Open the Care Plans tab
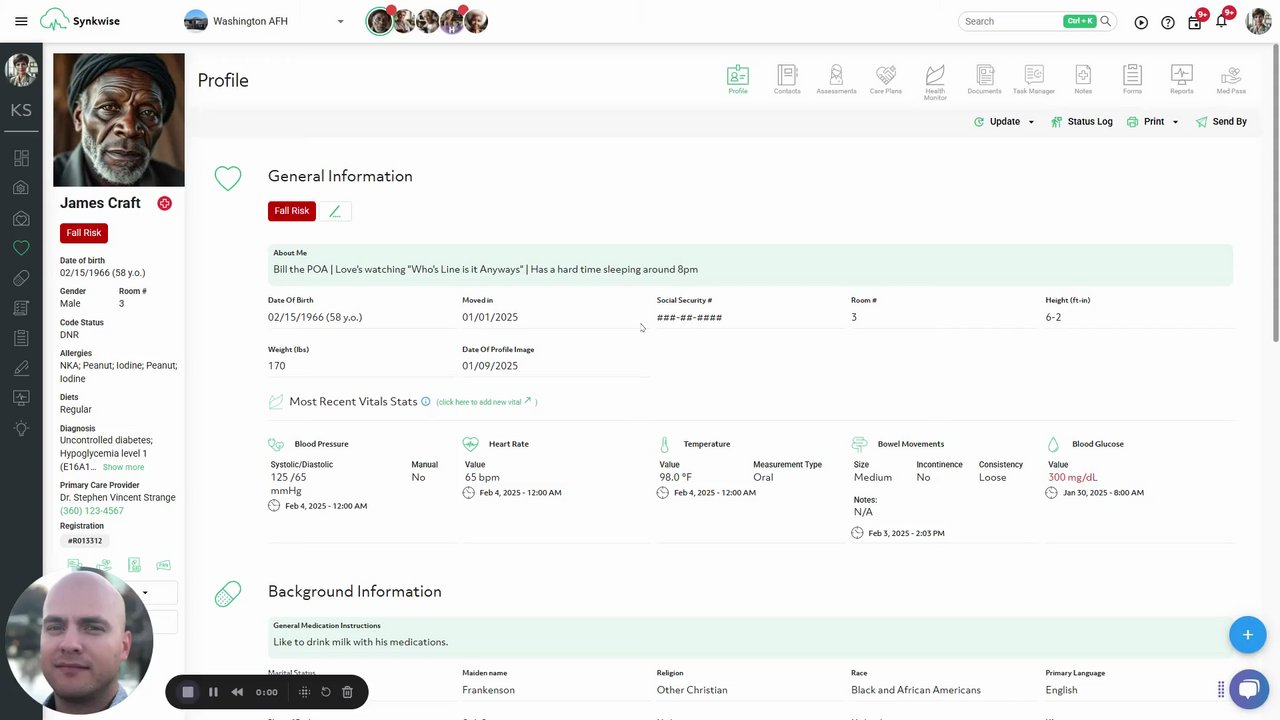Screen dimensions: 1280x720 click(x=886, y=80)
